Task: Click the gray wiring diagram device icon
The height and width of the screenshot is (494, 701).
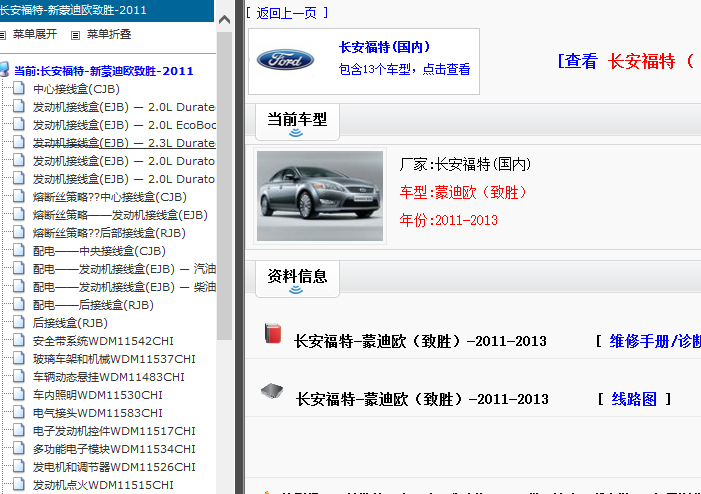Action: [272, 391]
